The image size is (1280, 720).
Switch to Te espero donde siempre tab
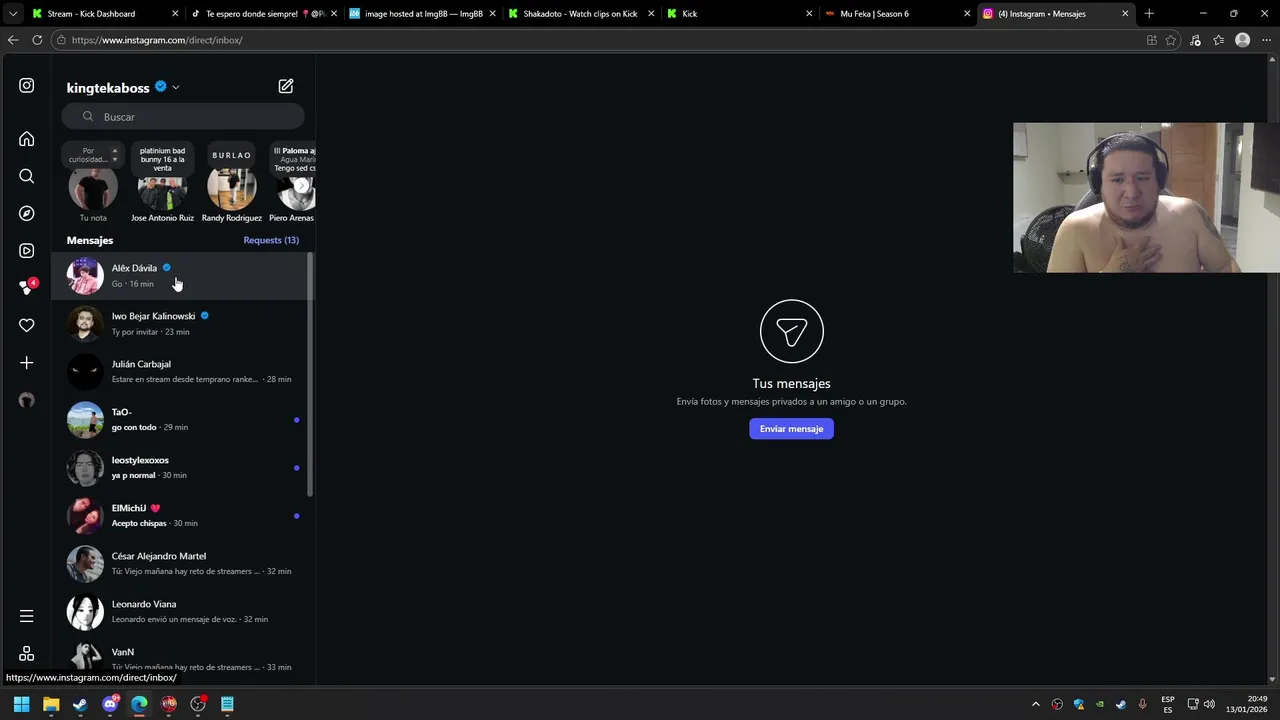(x=264, y=14)
